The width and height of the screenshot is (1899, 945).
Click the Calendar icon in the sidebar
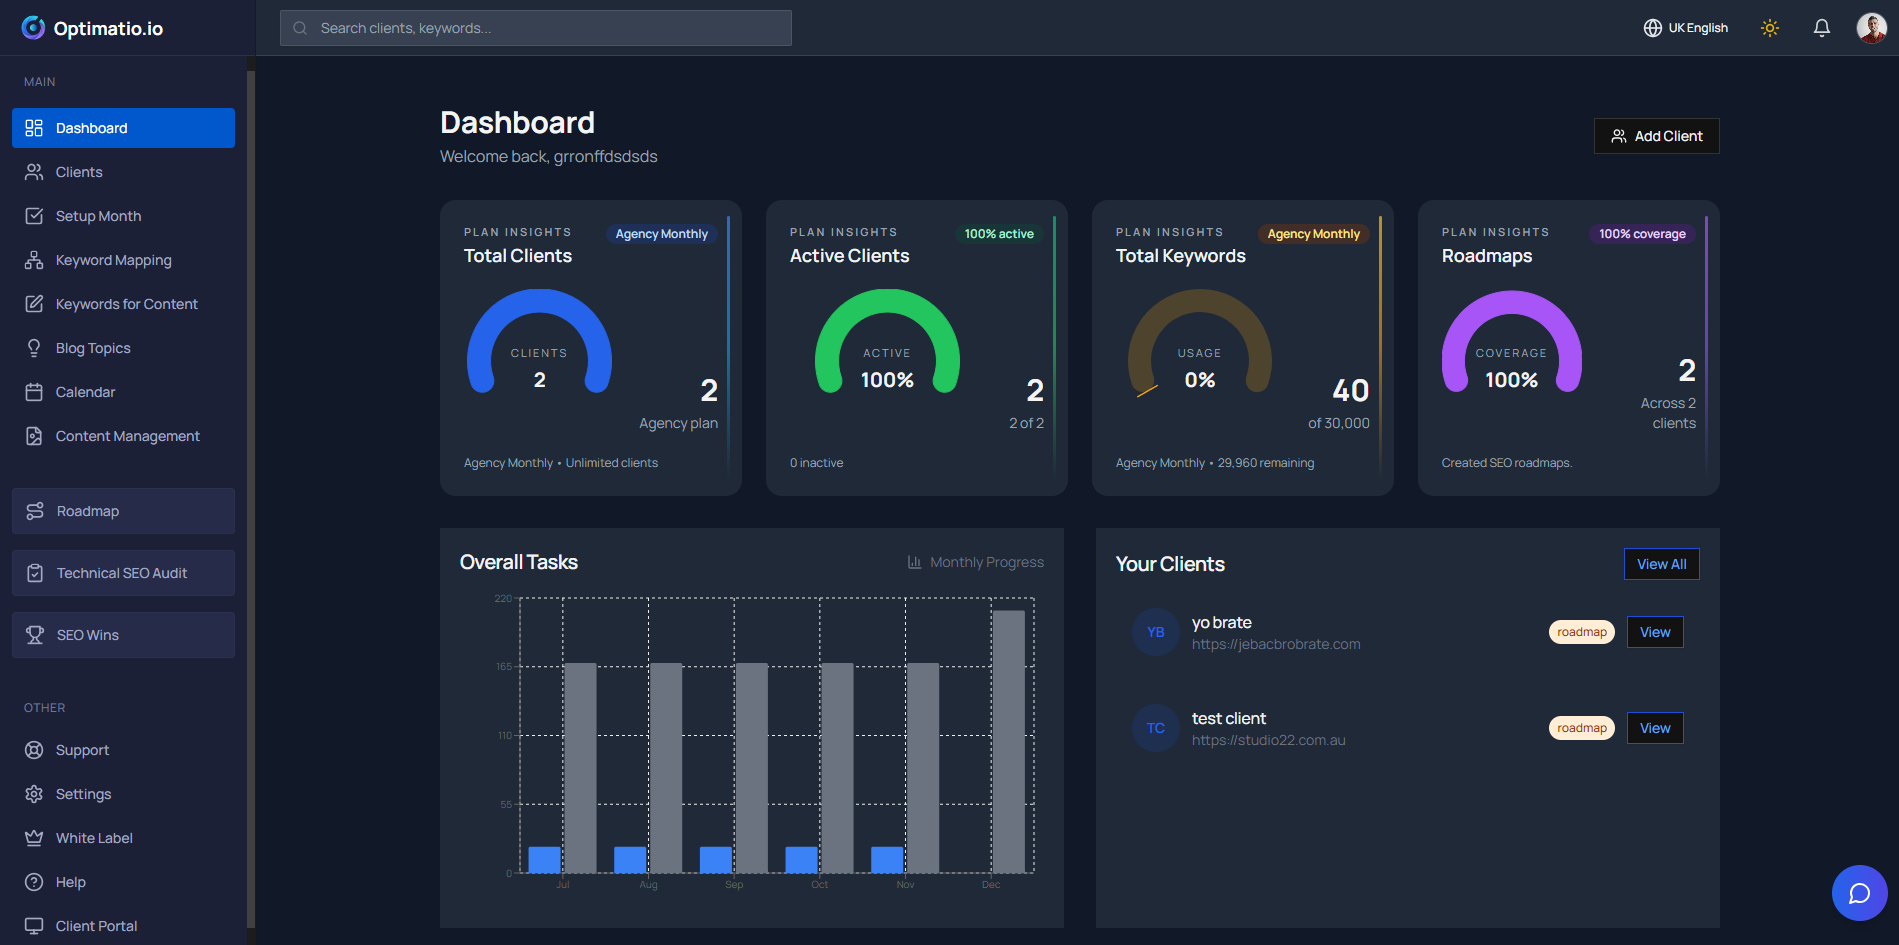[x=33, y=391]
